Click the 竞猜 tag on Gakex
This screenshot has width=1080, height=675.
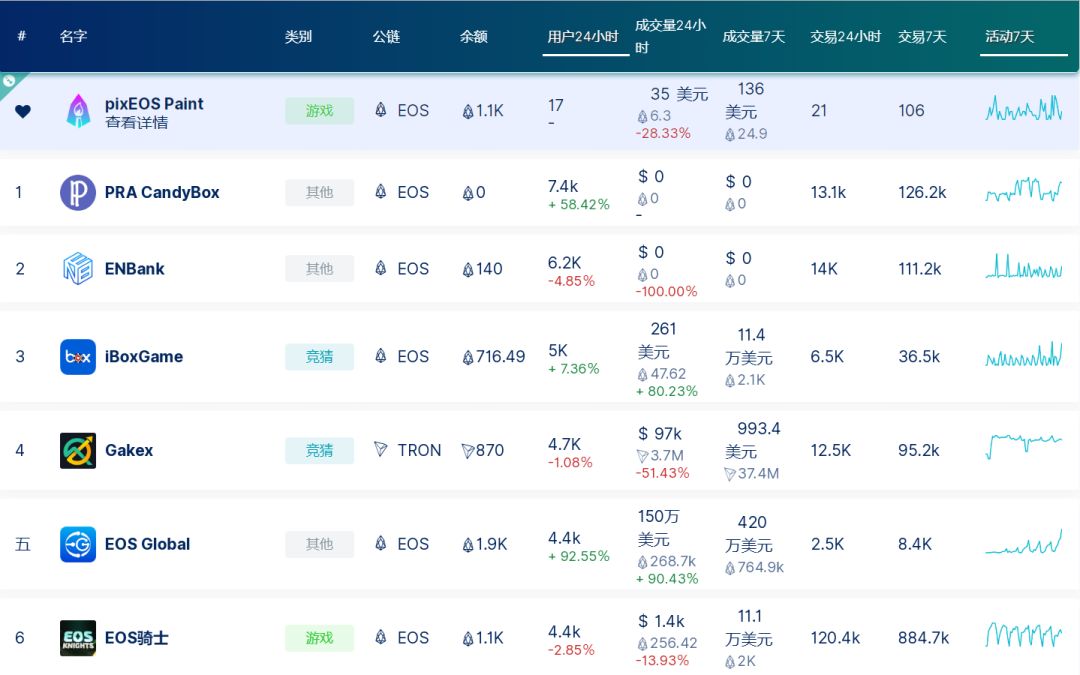pyautogui.click(x=320, y=450)
